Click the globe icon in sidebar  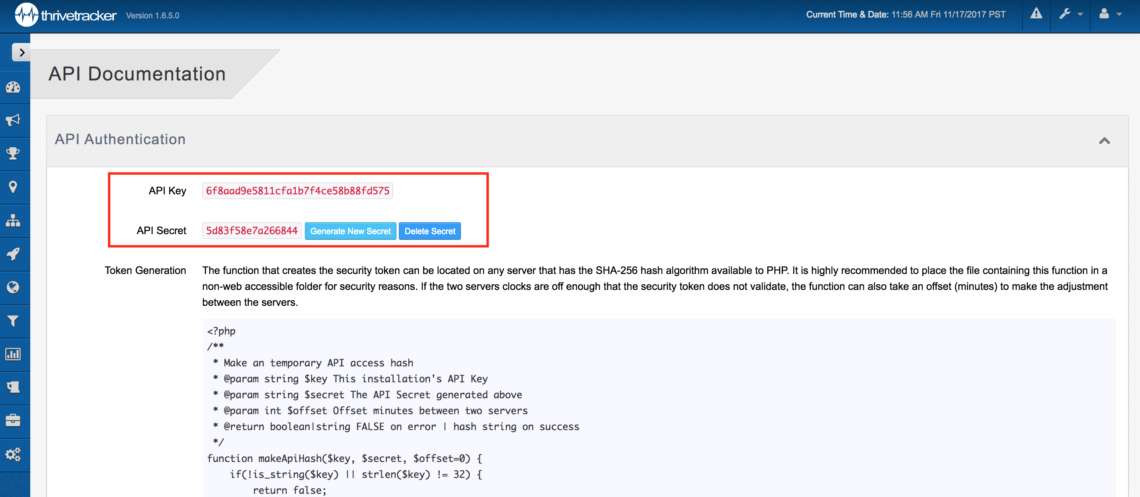pos(13,287)
